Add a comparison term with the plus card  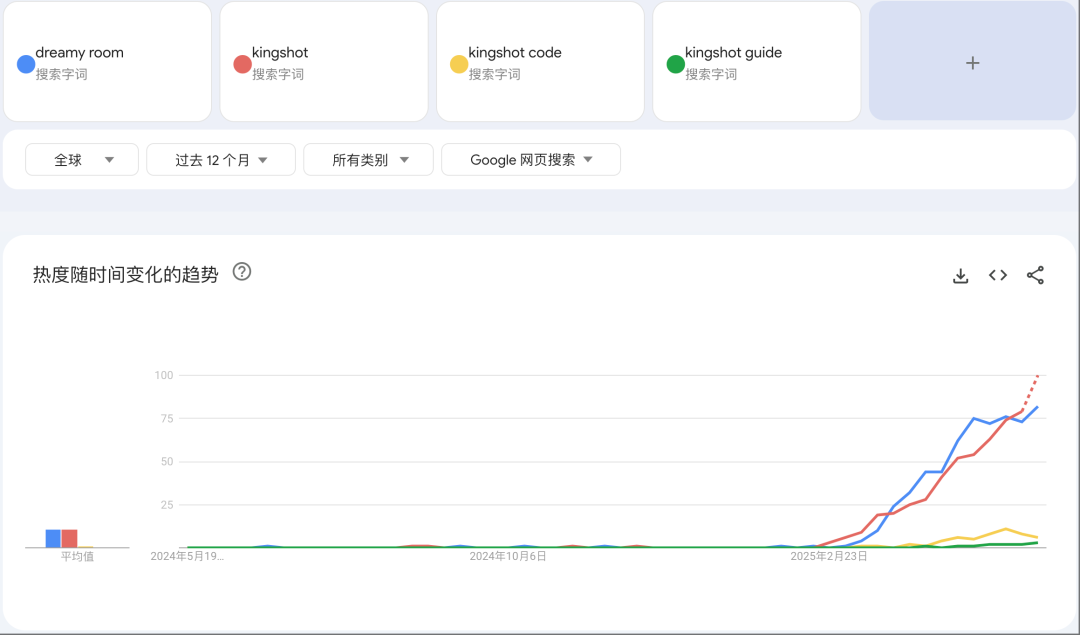[972, 61]
